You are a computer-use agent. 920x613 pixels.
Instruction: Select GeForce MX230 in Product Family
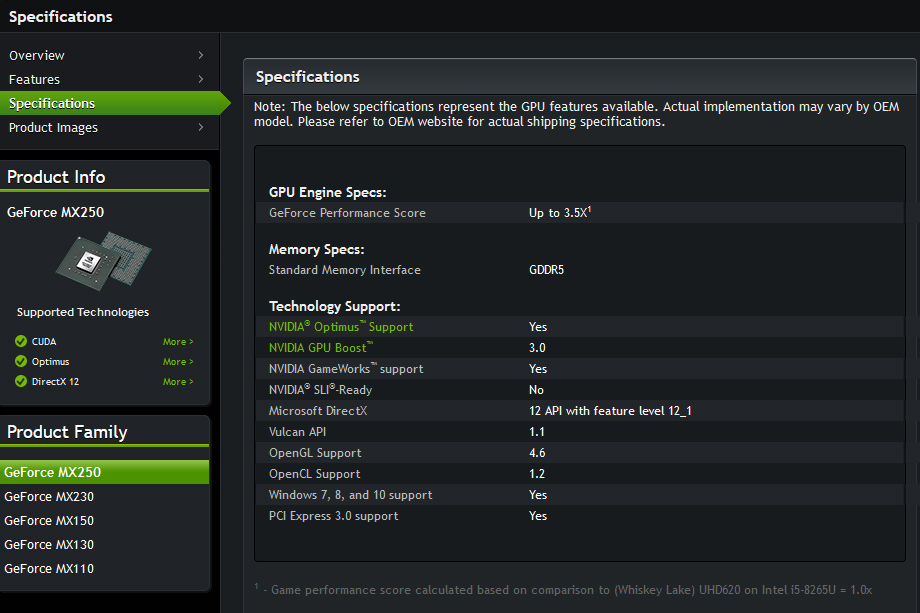point(49,496)
